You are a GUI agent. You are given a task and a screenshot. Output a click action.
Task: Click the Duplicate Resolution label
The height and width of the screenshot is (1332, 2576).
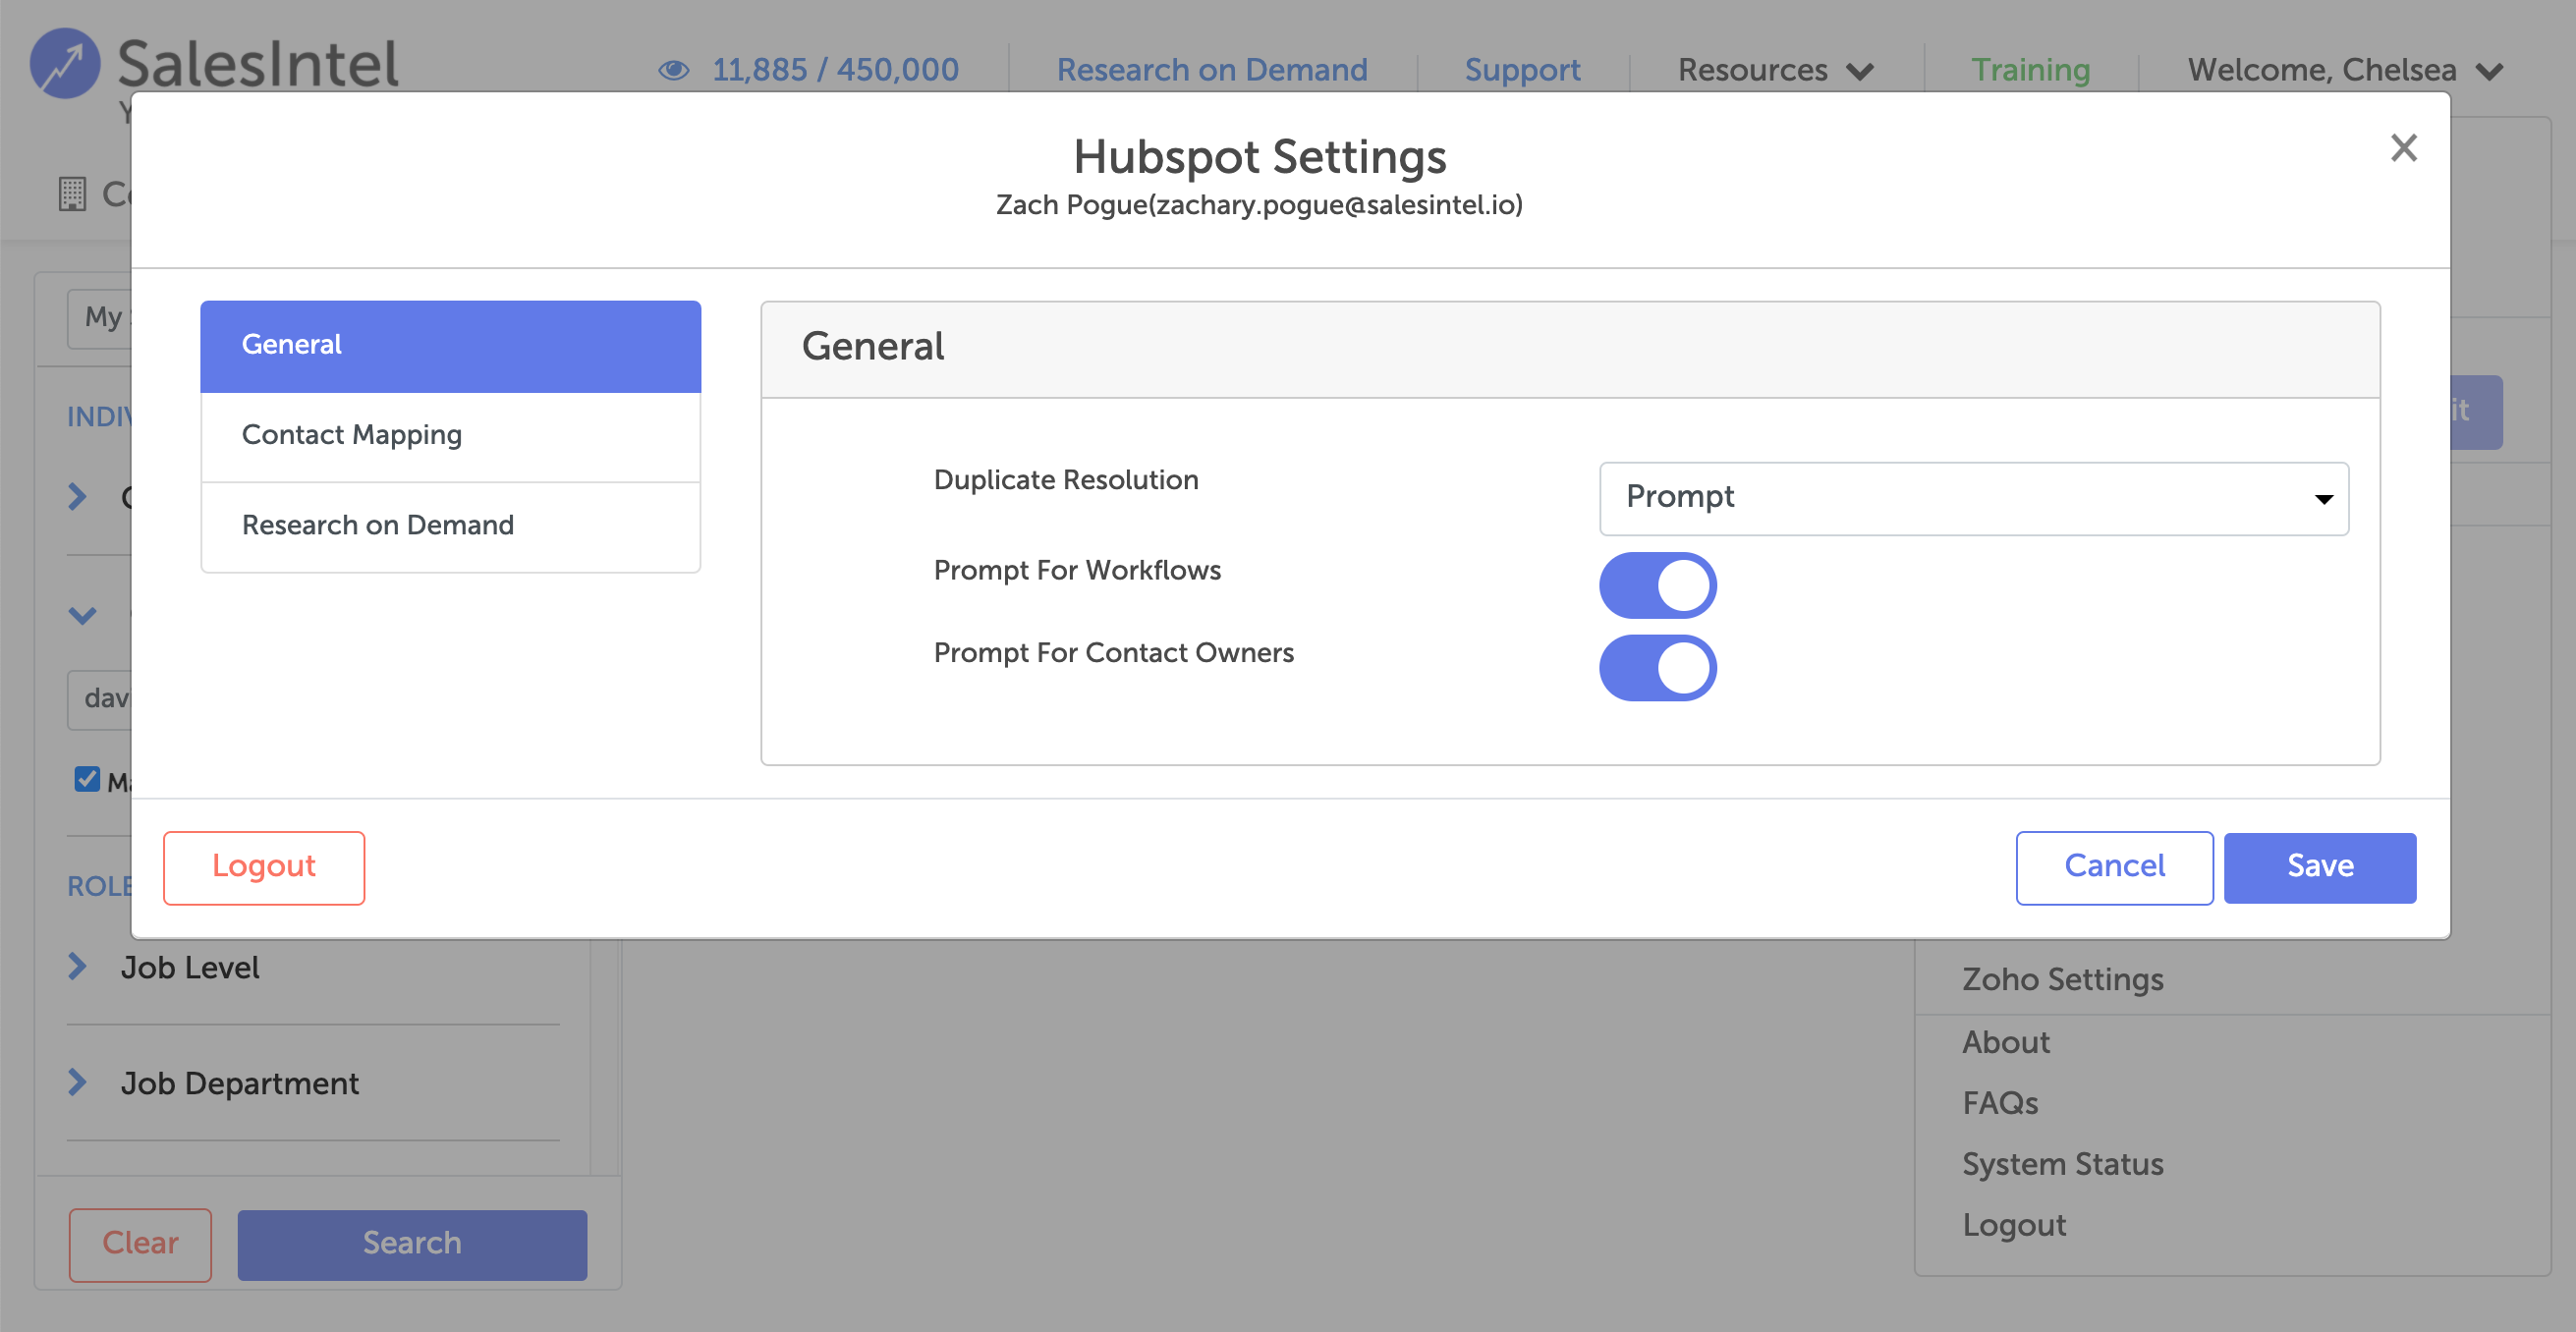coord(1066,480)
